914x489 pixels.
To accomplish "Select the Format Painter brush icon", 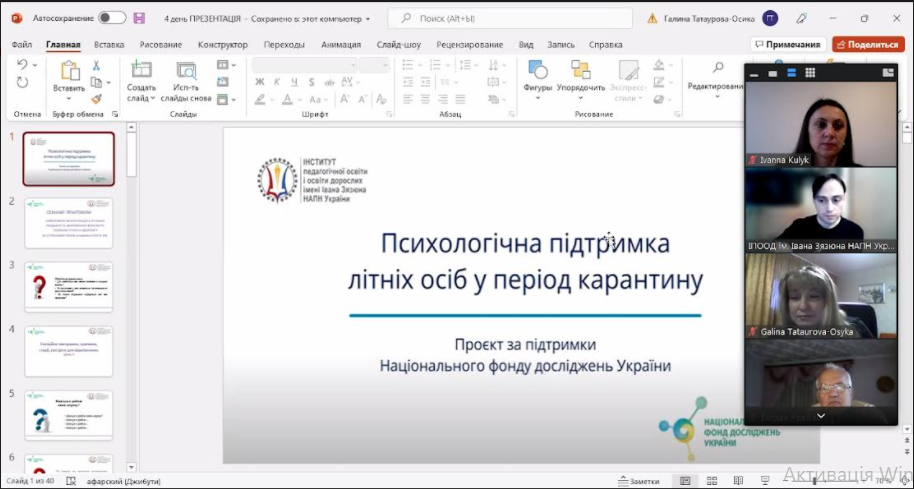I will [96, 99].
